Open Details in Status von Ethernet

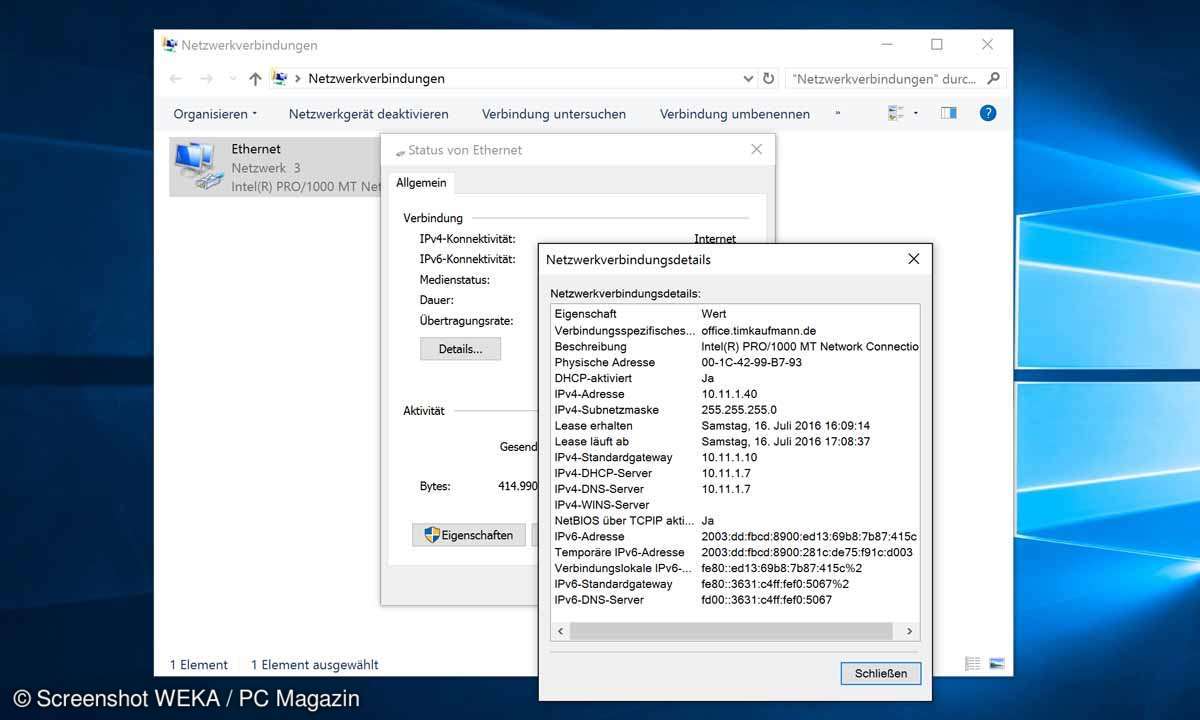pos(460,349)
